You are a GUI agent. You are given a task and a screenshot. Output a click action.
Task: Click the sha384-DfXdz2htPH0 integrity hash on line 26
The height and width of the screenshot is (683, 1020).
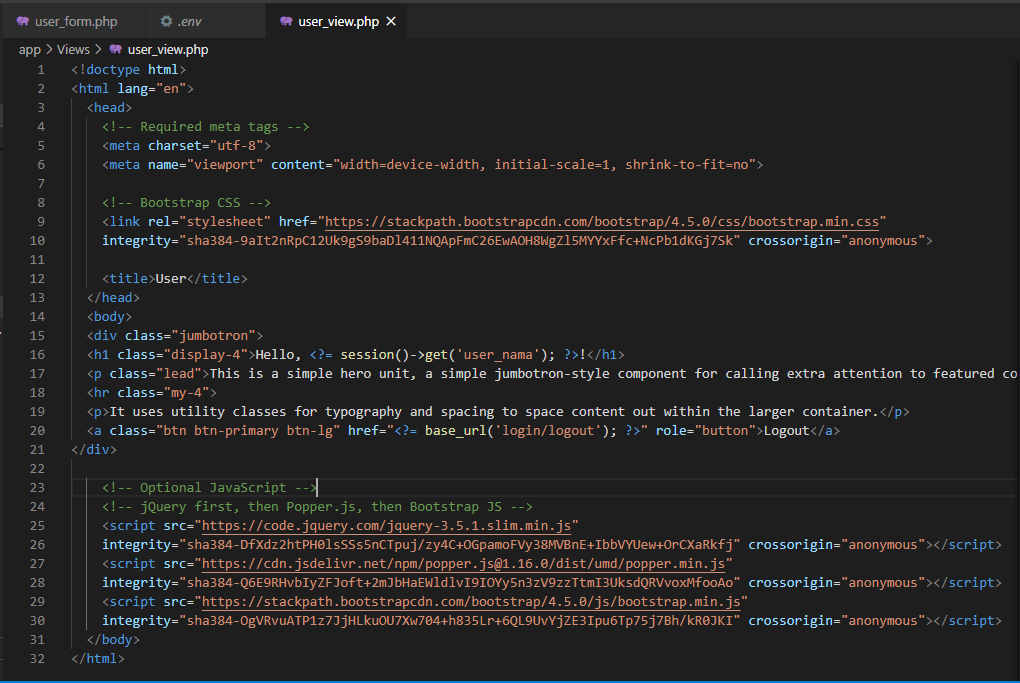click(x=459, y=544)
